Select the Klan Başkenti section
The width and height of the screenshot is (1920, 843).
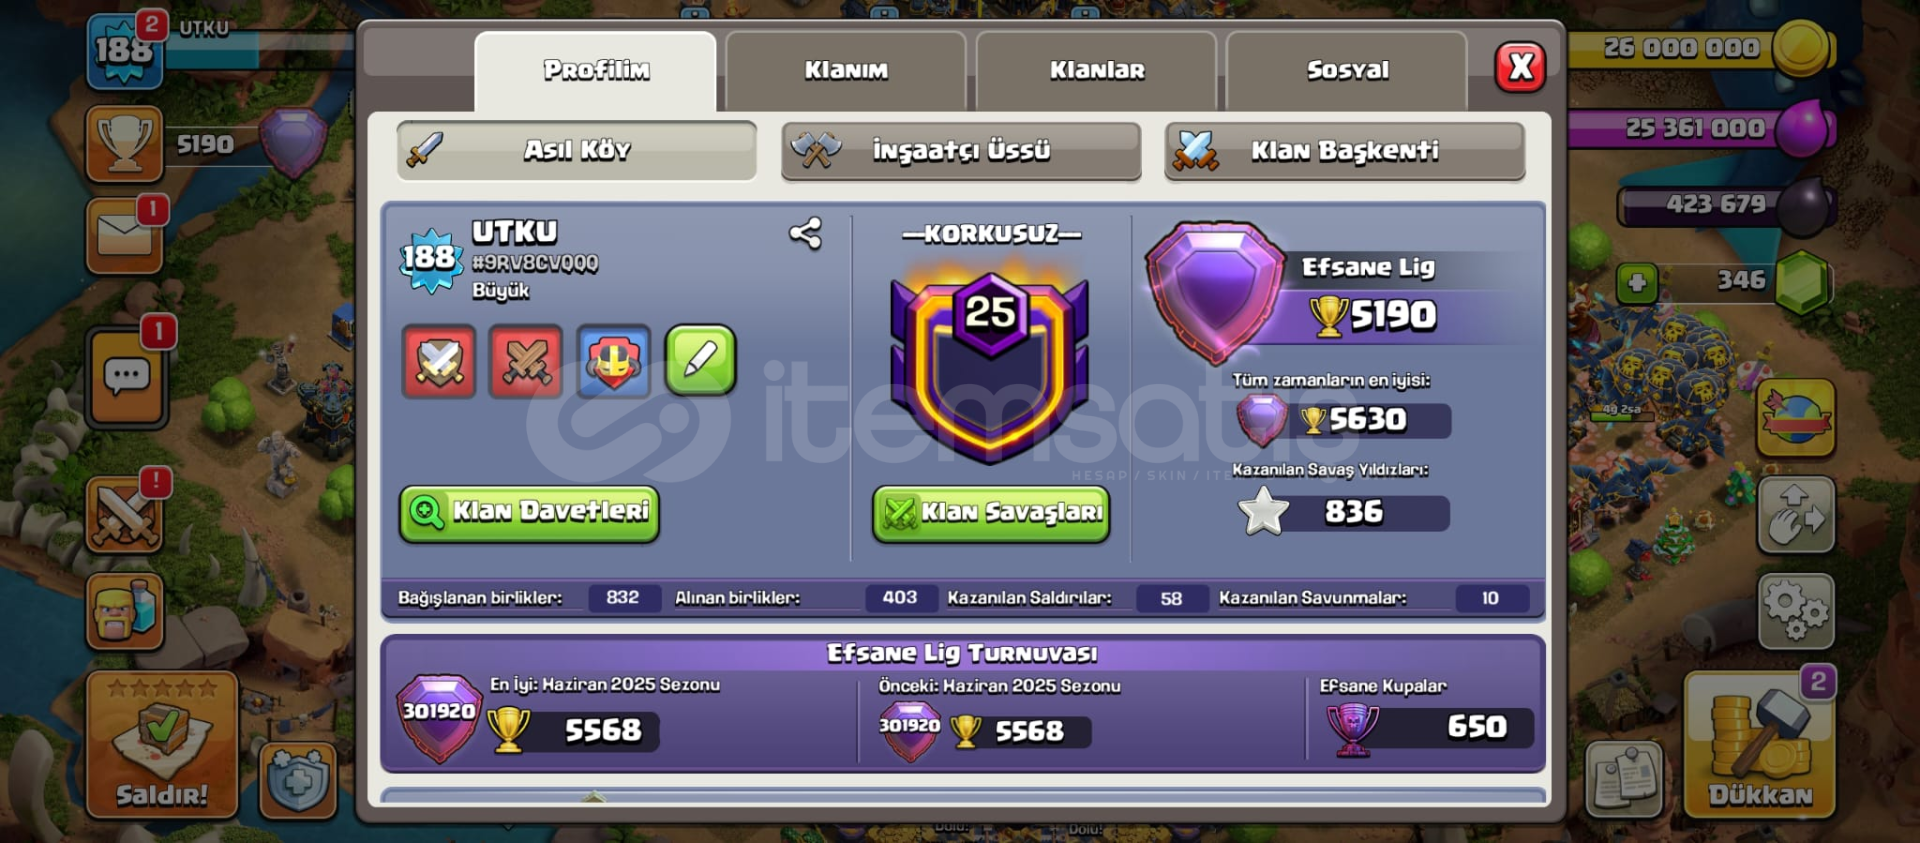pos(1345,151)
